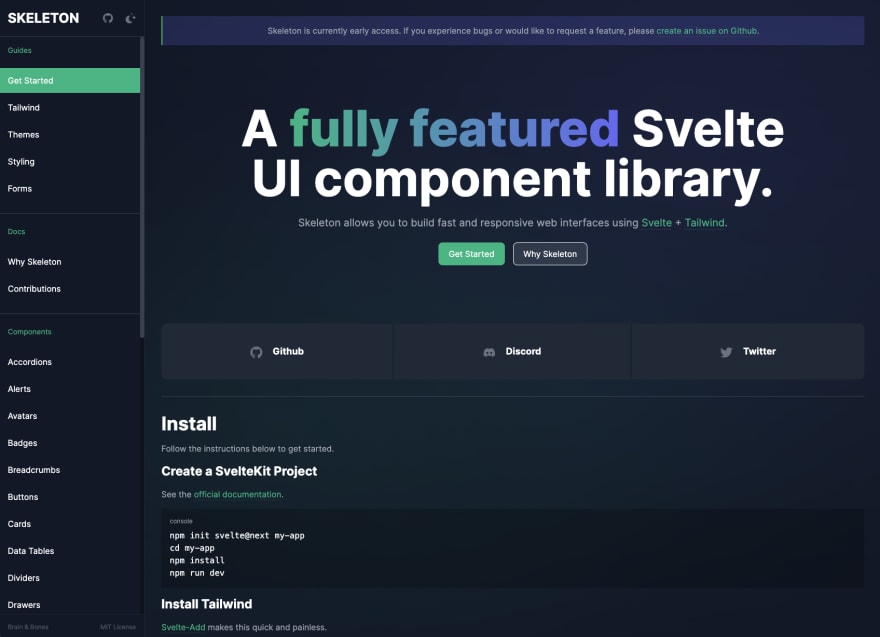
Task: Follow the official documentation link
Action: point(237,494)
